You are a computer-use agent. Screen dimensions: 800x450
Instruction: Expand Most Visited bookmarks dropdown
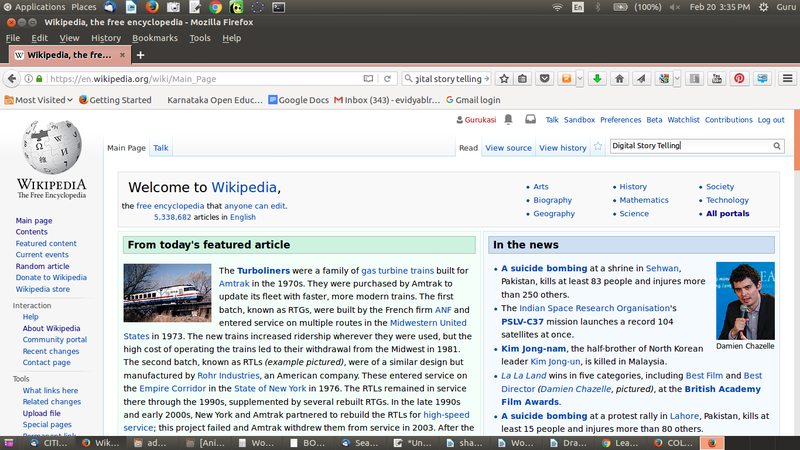(x=39, y=100)
